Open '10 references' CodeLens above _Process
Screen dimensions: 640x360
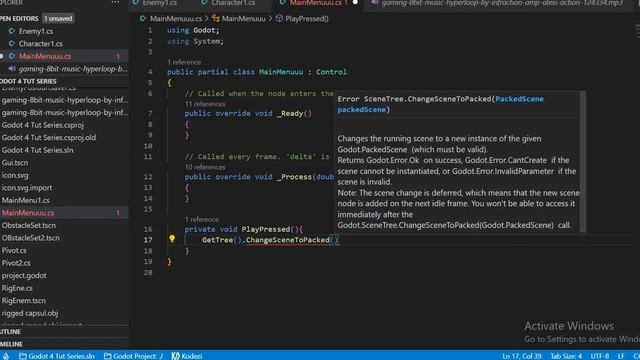pyautogui.click(x=205, y=167)
